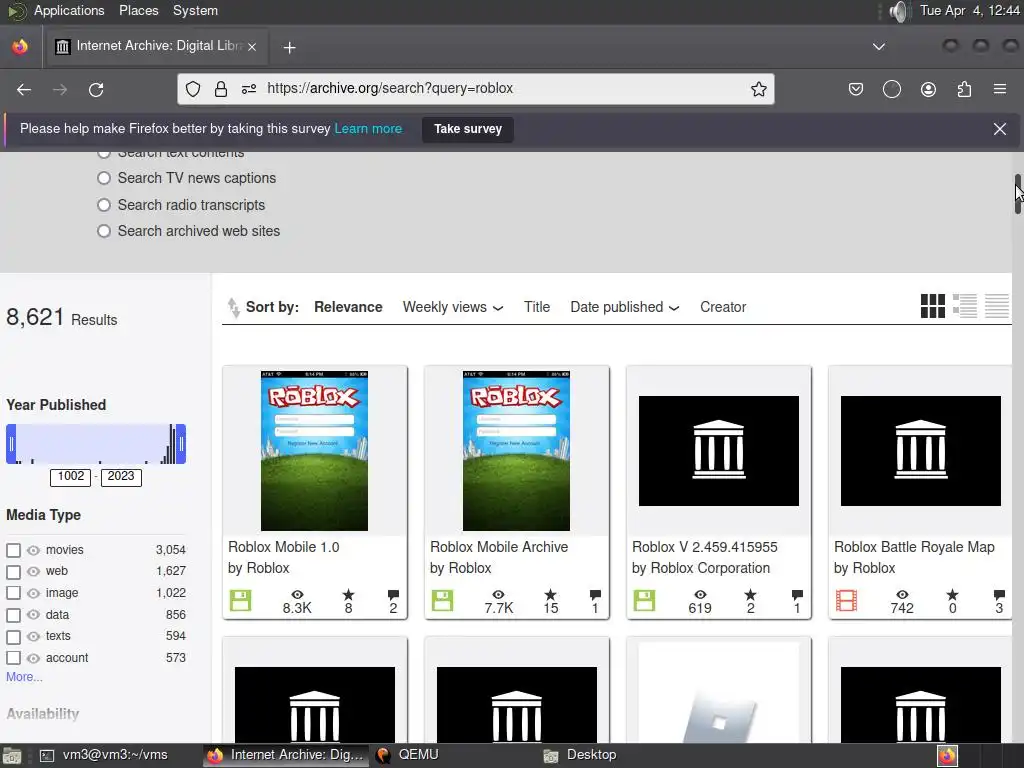Select Search radio transcripts radio button

(104, 205)
